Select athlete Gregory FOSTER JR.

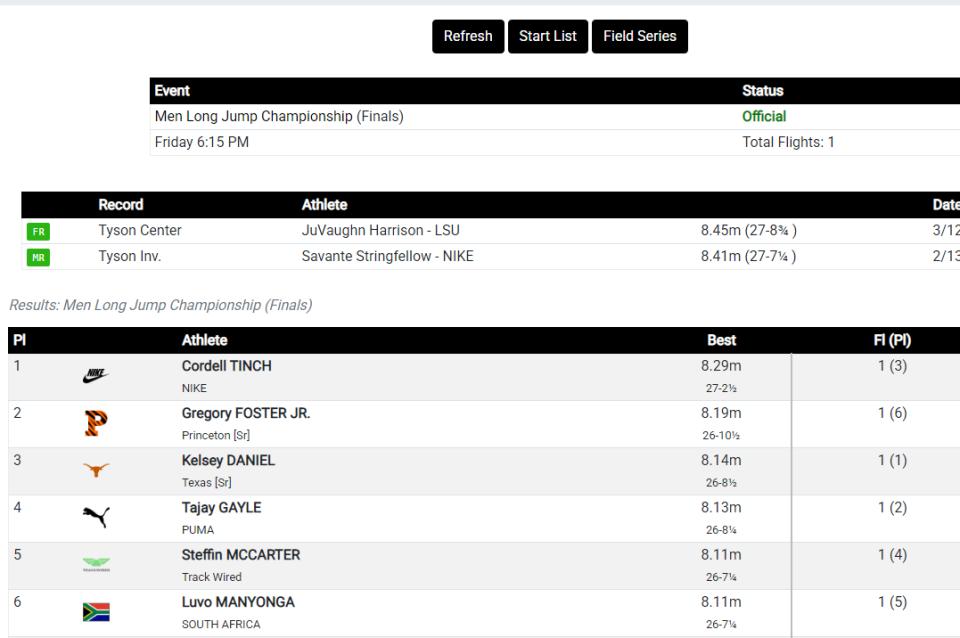click(x=245, y=413)
